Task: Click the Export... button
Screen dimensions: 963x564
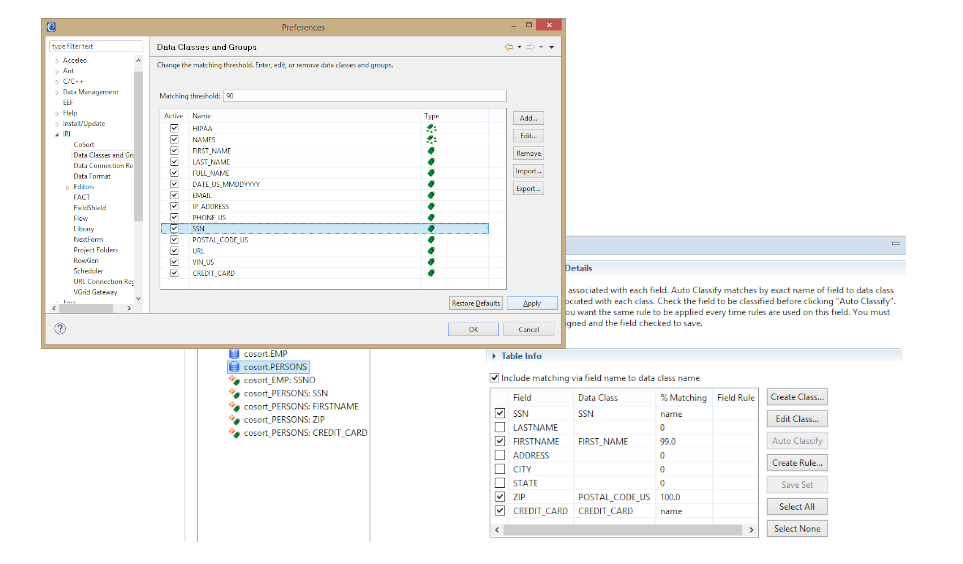Action: 528,189
